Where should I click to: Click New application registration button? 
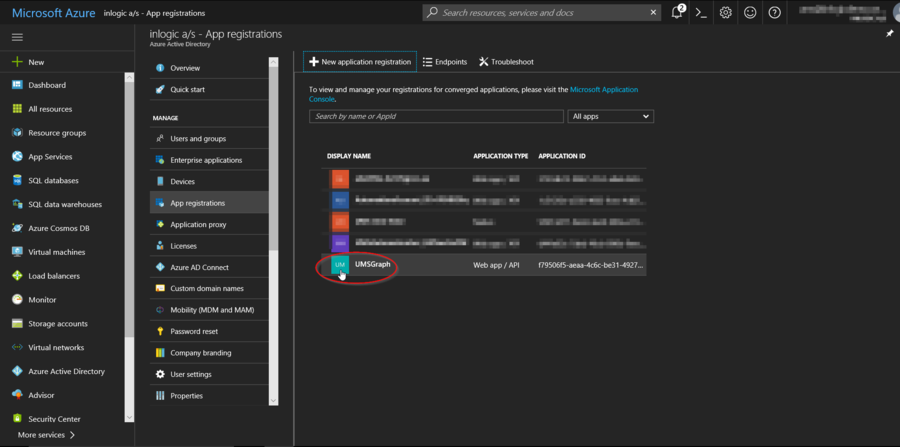click(x=360, y=62)
